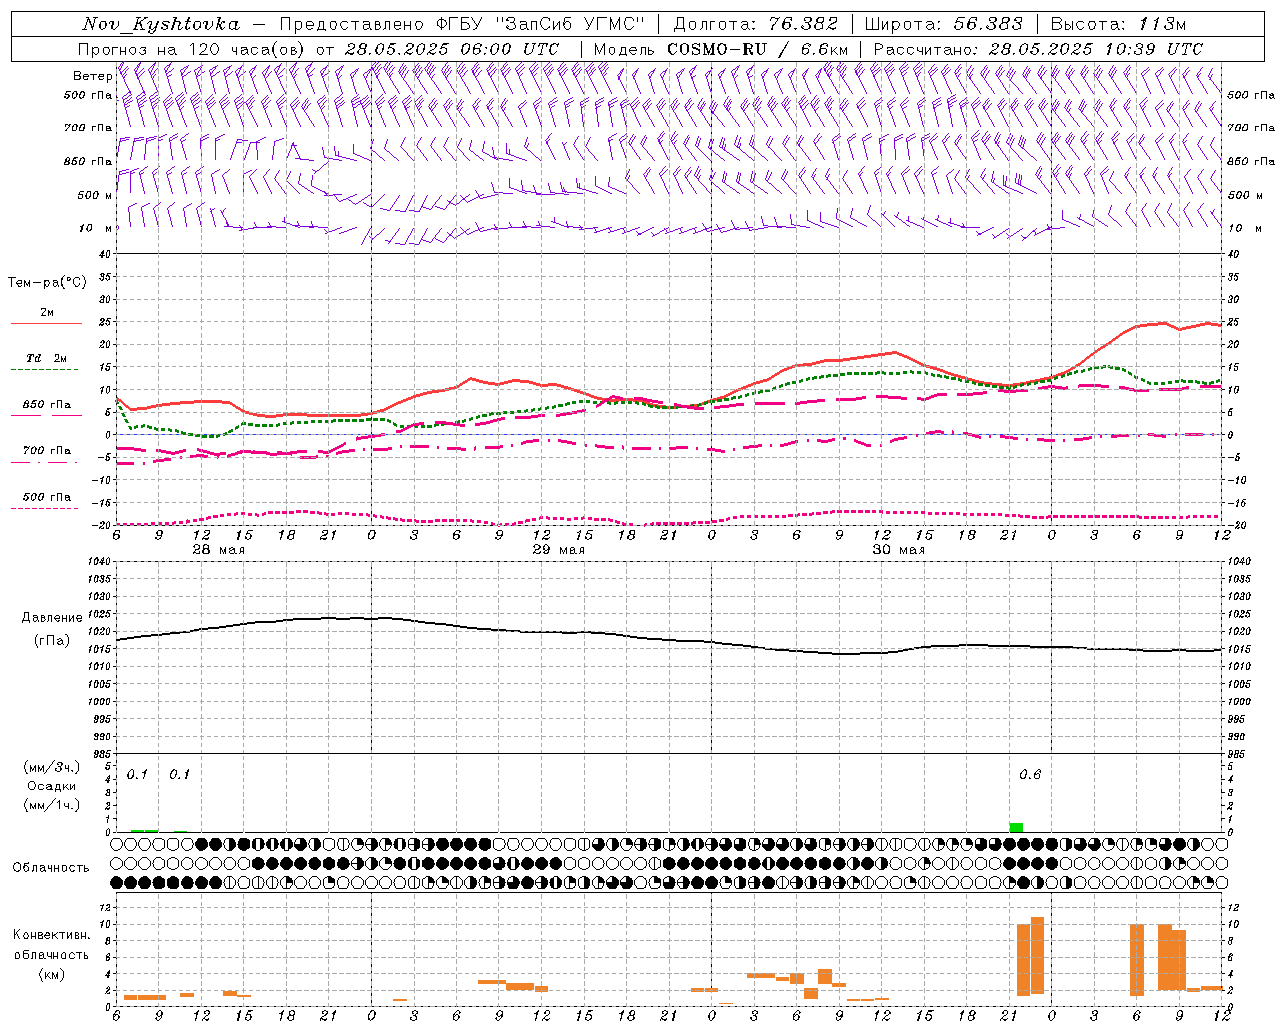Click the "(мм/1ч.)" precipitation unit label
The width and height of the screenshot is (1280, 1024).
click(x=51, y=805)
